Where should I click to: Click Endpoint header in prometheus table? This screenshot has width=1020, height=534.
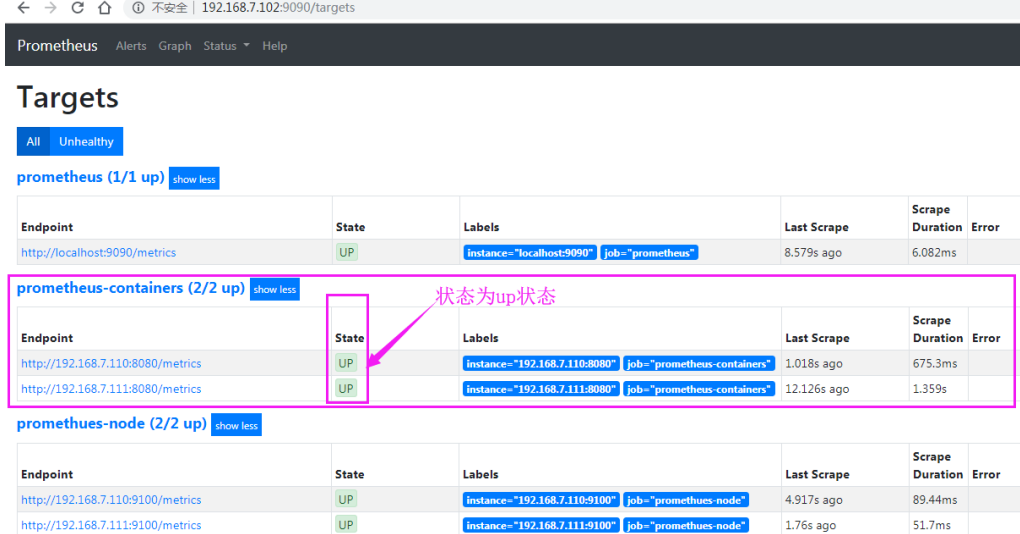(47, 227)
